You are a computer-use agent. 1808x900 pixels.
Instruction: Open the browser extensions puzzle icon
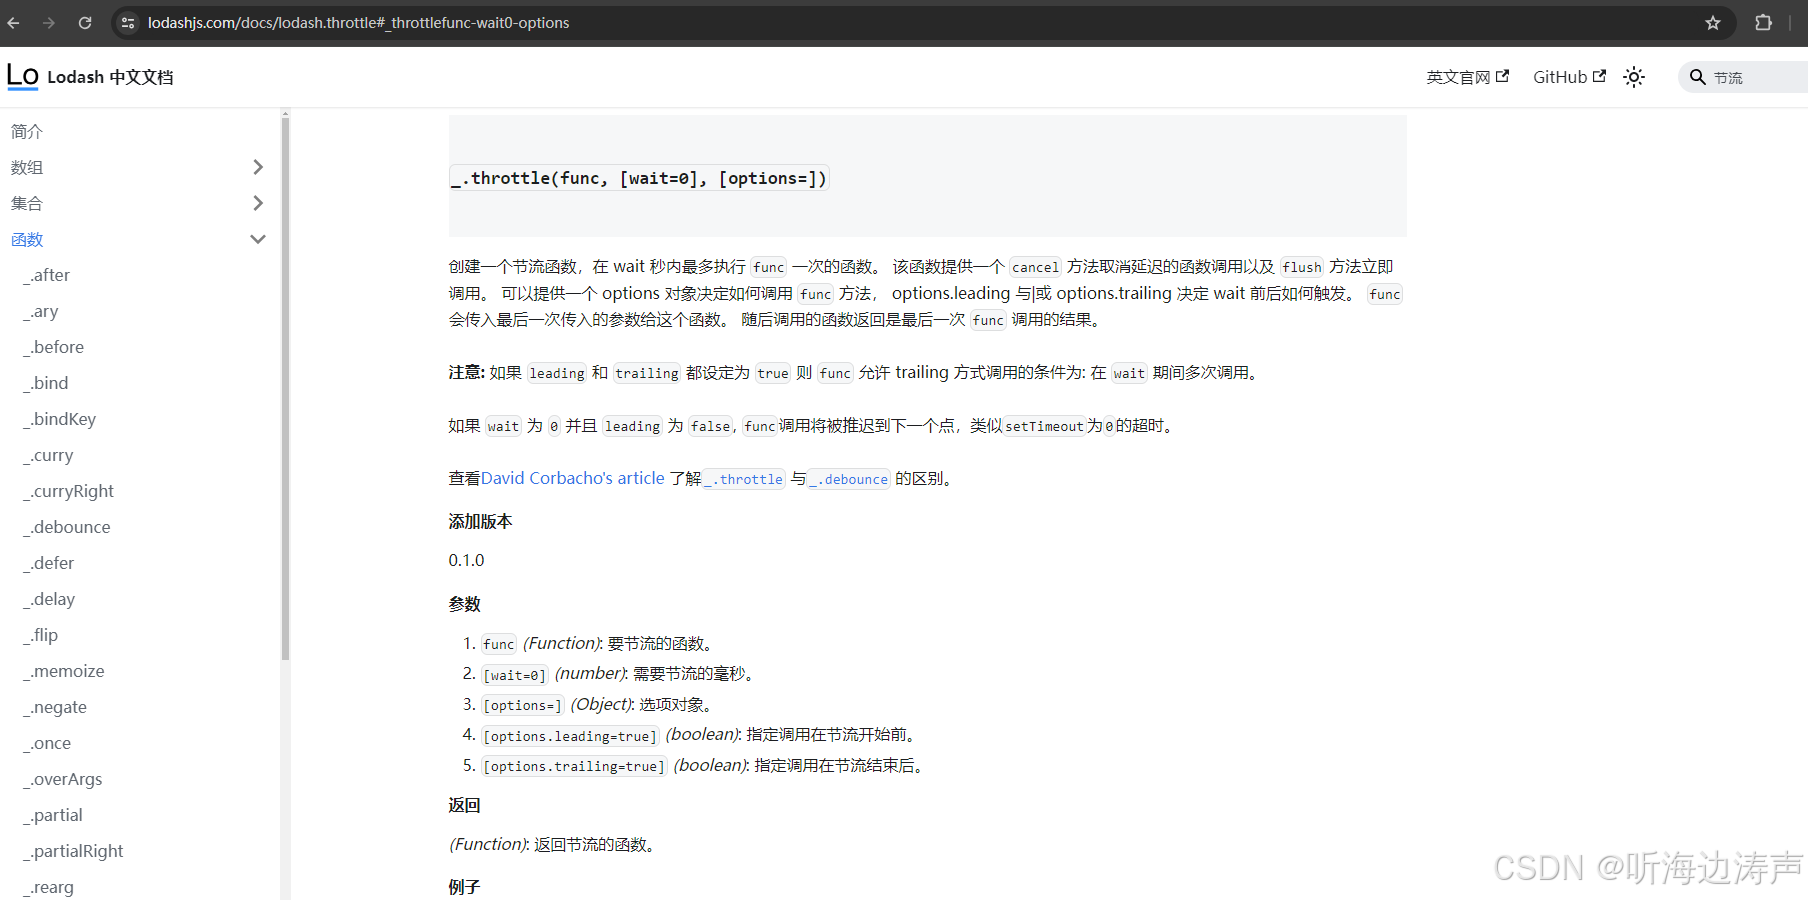1763,22
